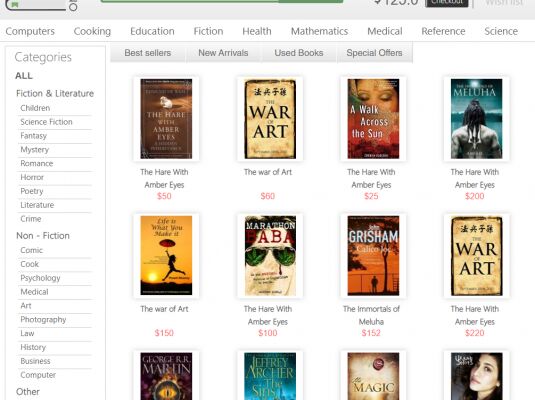
Task: Open the $220 War of Art cover
Action: (x=477, y=256)
